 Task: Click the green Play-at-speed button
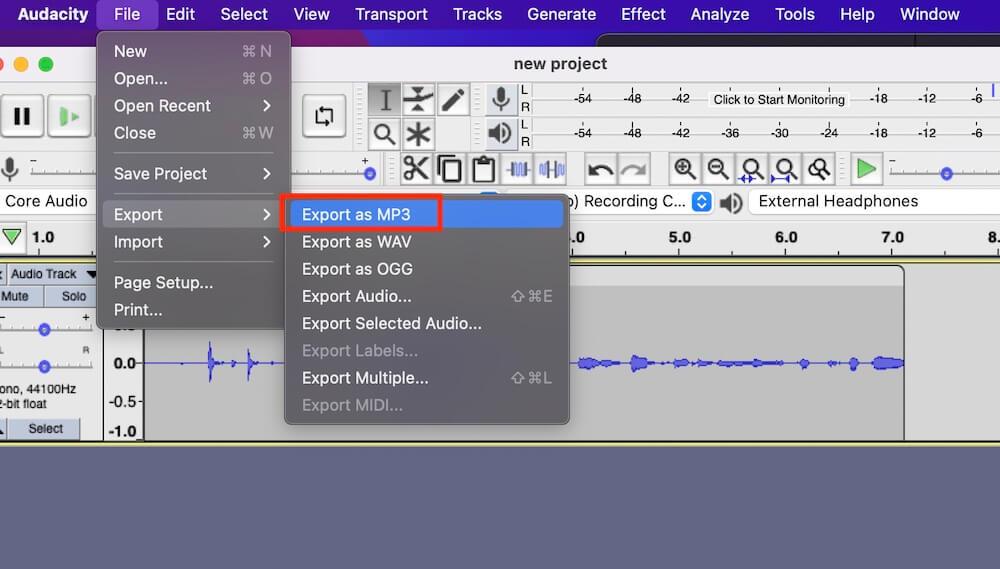pyautogui.click(x=866, y=169)
